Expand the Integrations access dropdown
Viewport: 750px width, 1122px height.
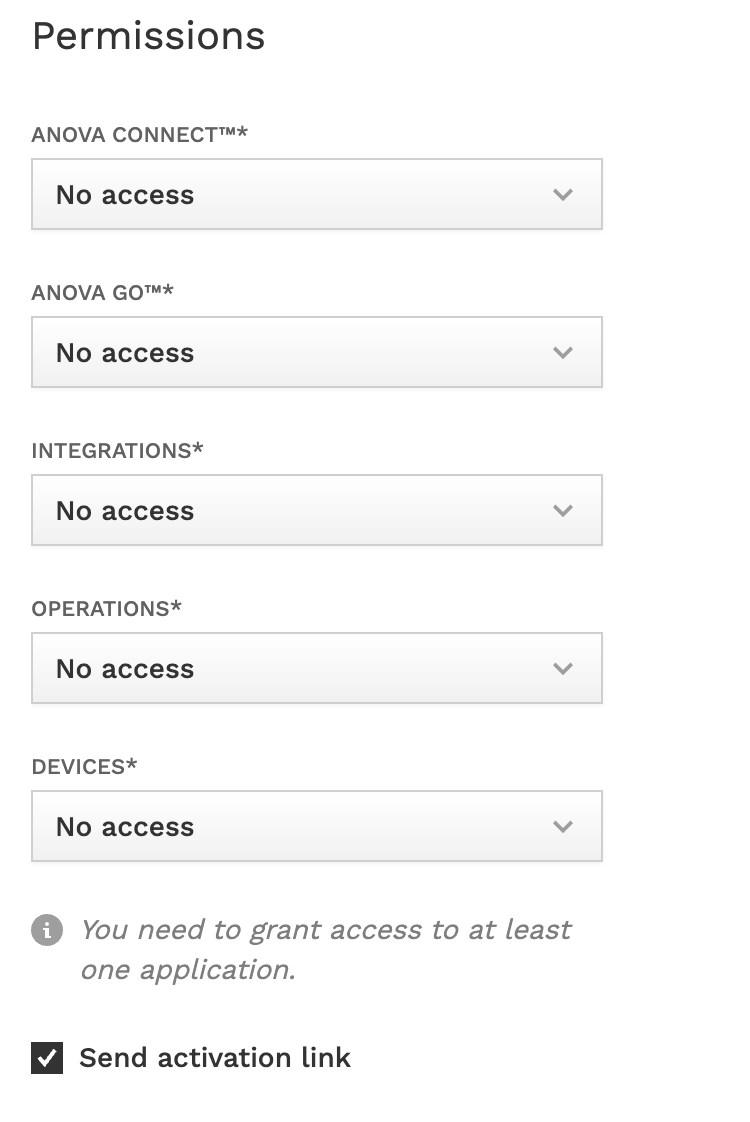(x=316, y=510)
